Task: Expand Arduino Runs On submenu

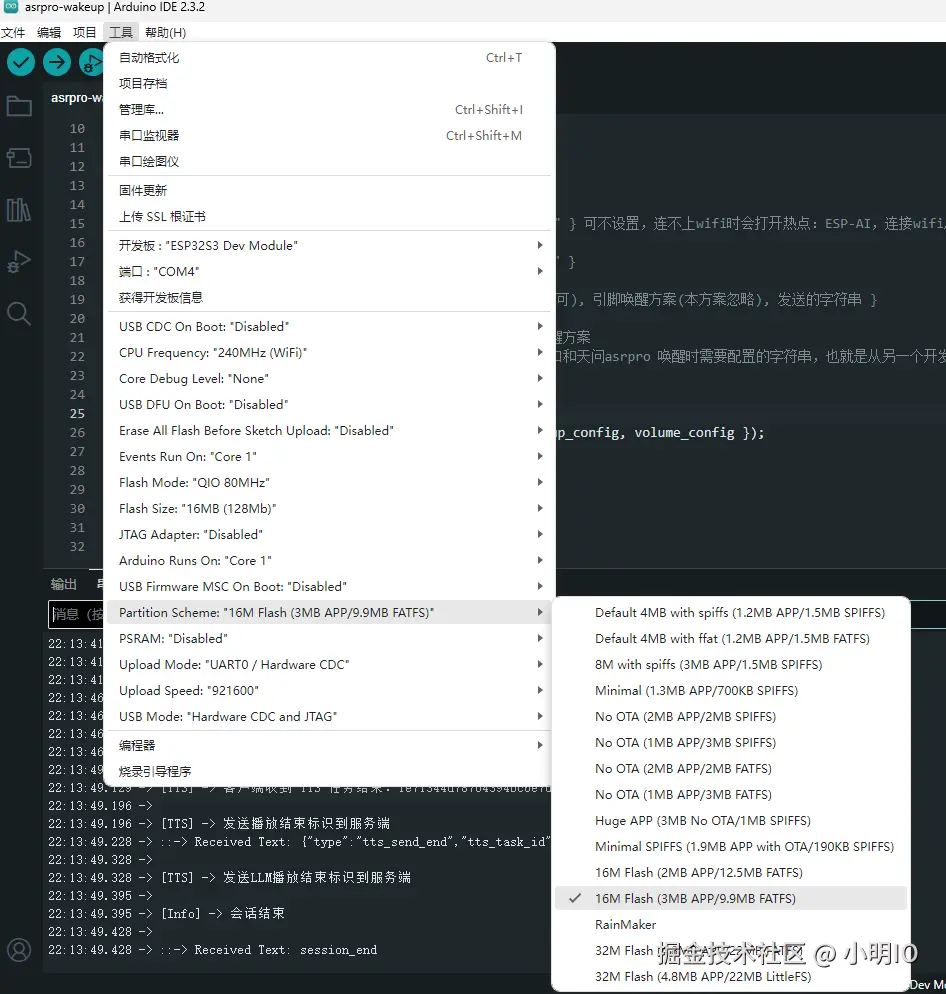Action: [329, 560]
